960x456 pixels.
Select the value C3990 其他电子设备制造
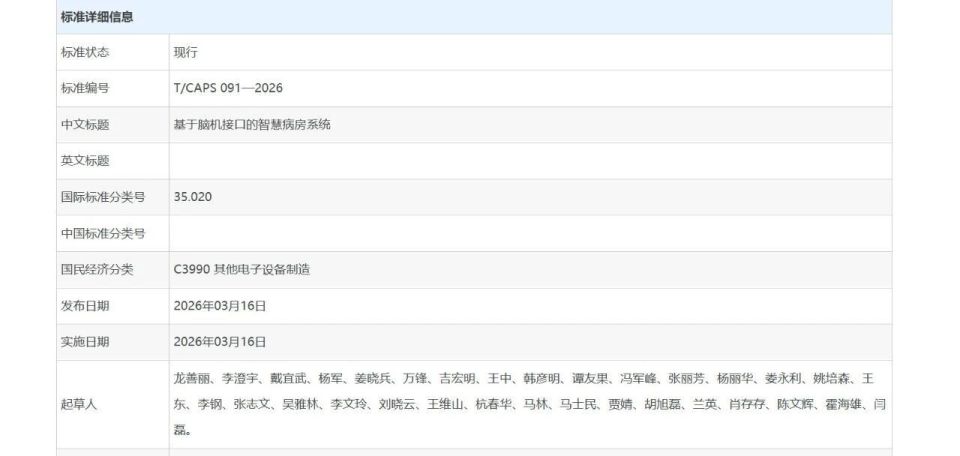[242, 269]
